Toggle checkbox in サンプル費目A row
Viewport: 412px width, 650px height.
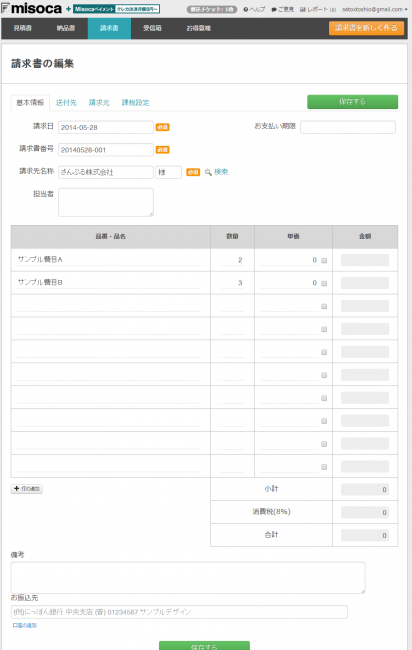[x=324, y=260]
